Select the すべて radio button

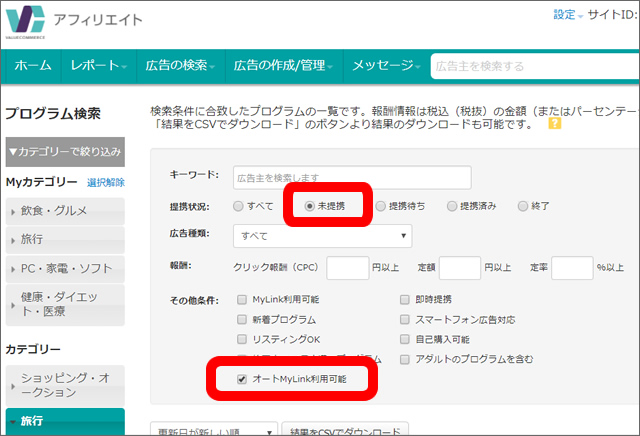point(237,206)
